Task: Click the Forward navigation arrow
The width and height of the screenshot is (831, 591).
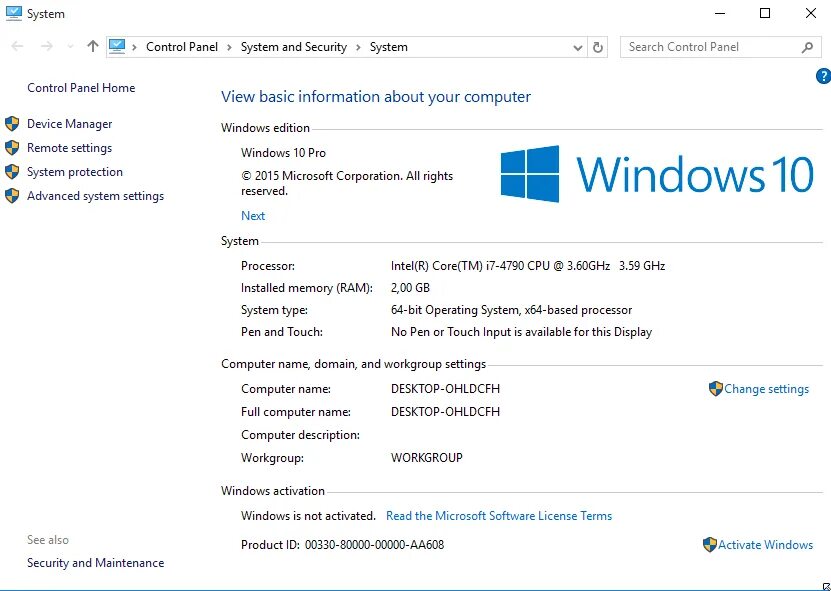Action: [x=47, y=47]
